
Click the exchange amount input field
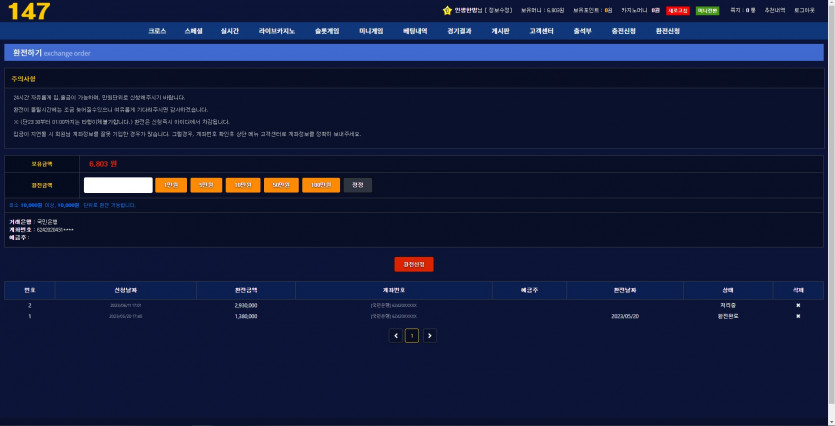click(x=117, y=184)
